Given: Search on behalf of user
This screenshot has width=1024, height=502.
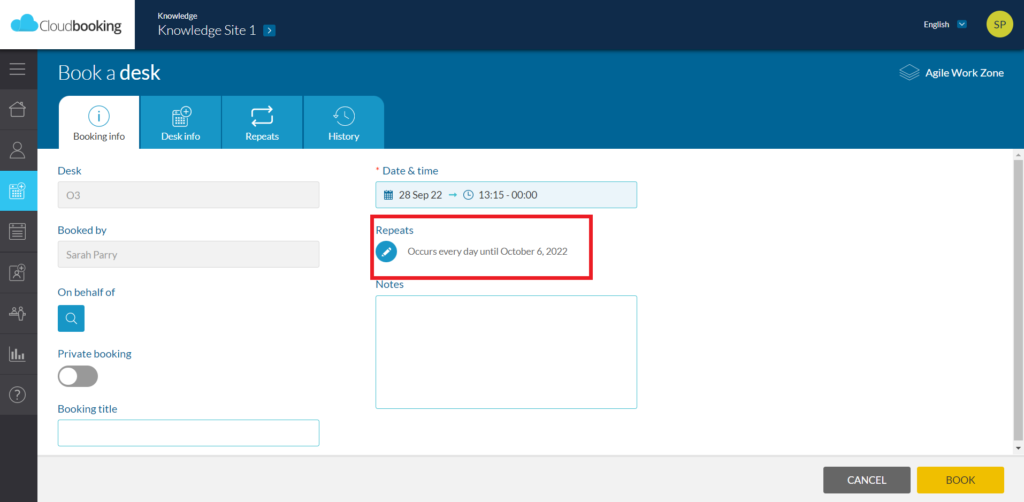Looking at the screenshot, I should [71, 319].
